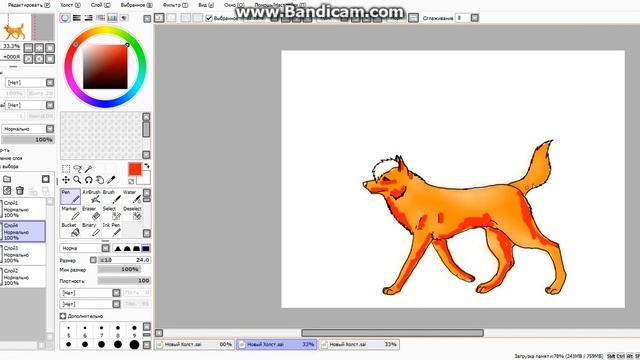Adjust the Мин размер slider

click(x=119, y=269)
